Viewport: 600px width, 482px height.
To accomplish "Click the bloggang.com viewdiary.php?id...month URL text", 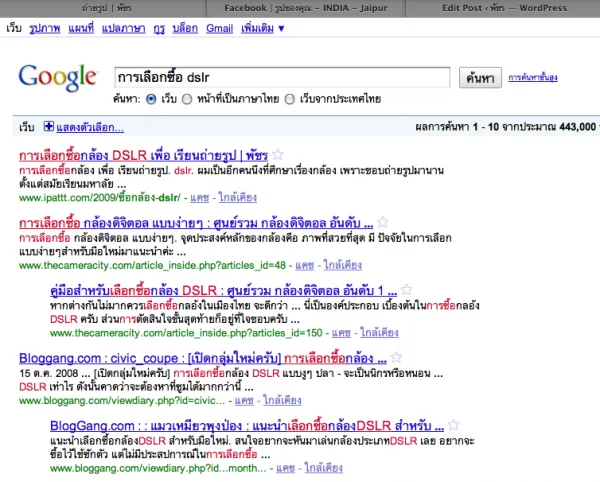I will 158,468.
